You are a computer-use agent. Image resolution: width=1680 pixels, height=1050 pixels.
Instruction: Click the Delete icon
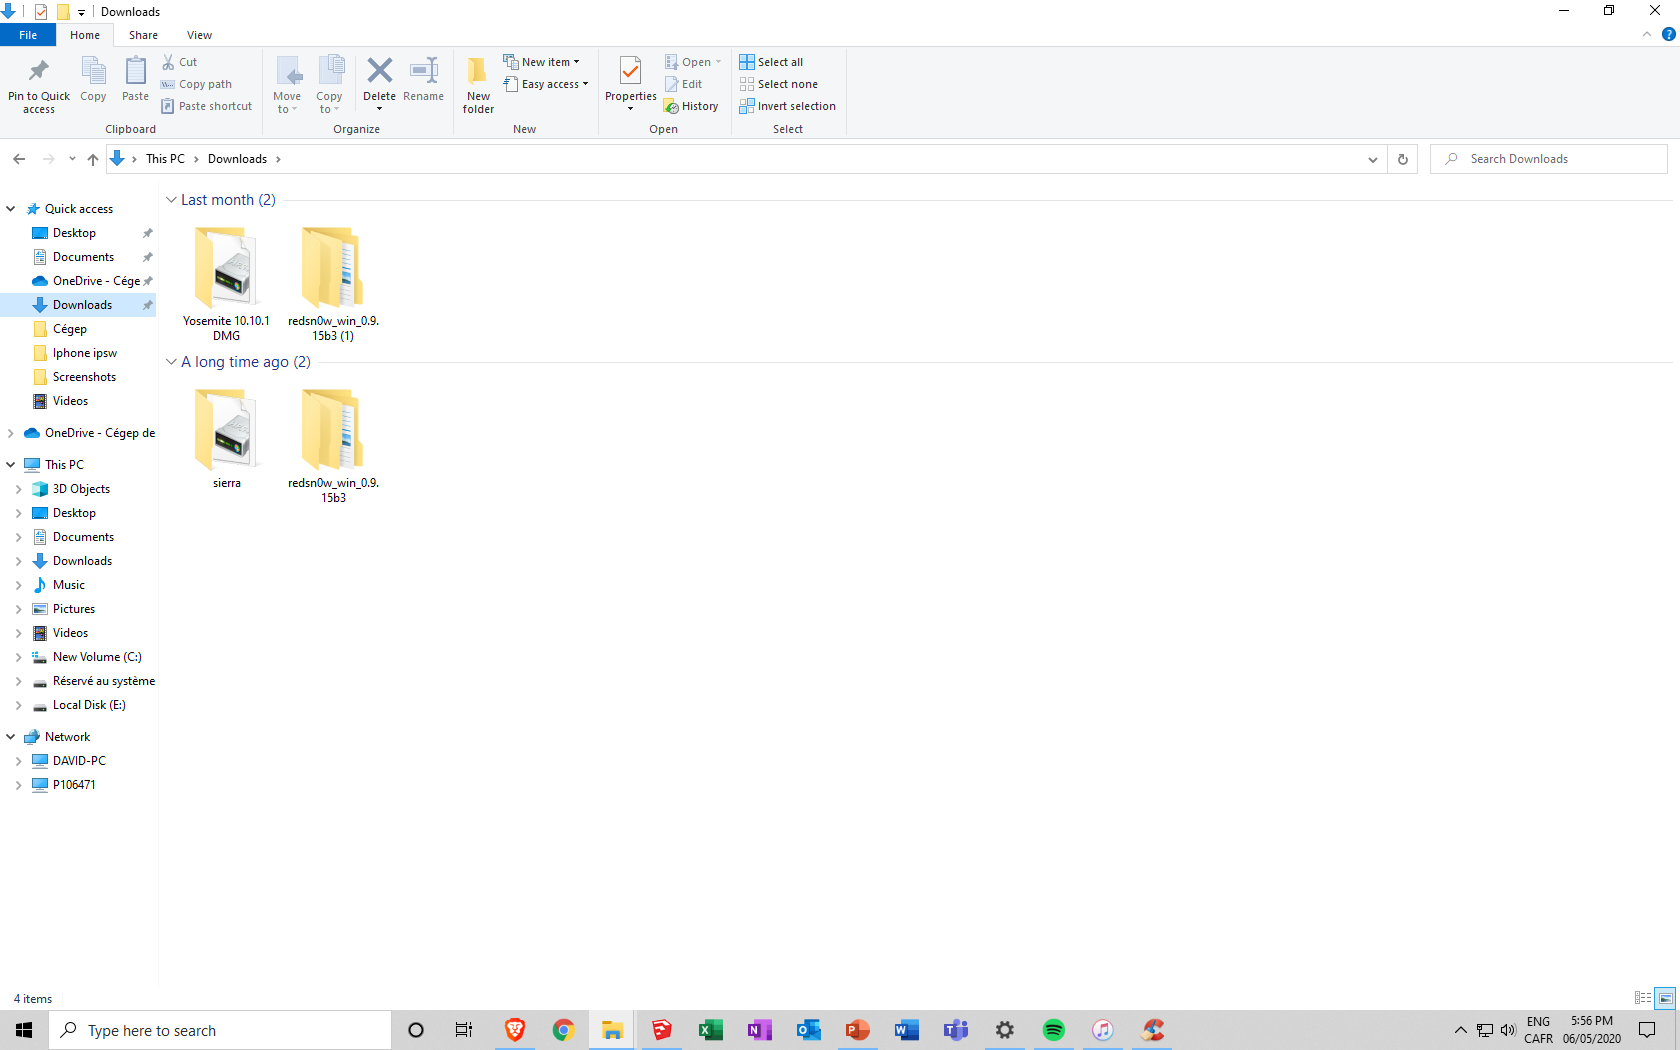pyautogui.click(x=379, y=71)
